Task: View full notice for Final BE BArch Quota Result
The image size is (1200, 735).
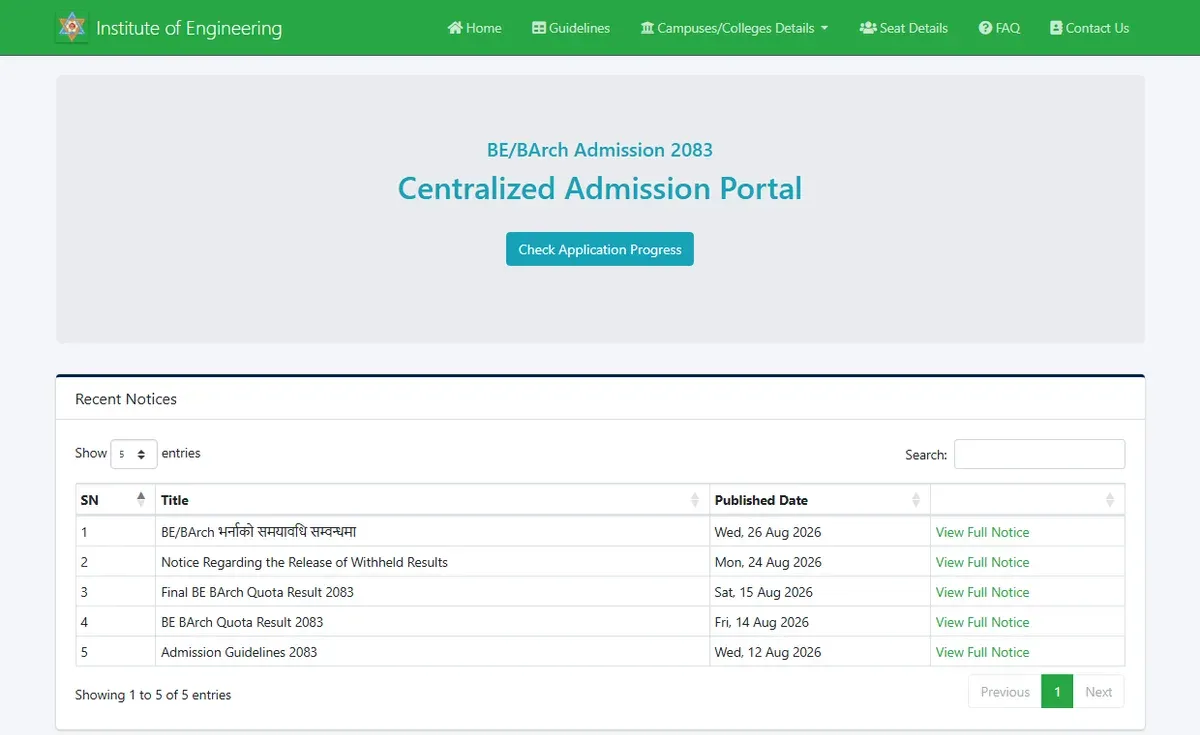Action: pos(982,592)
